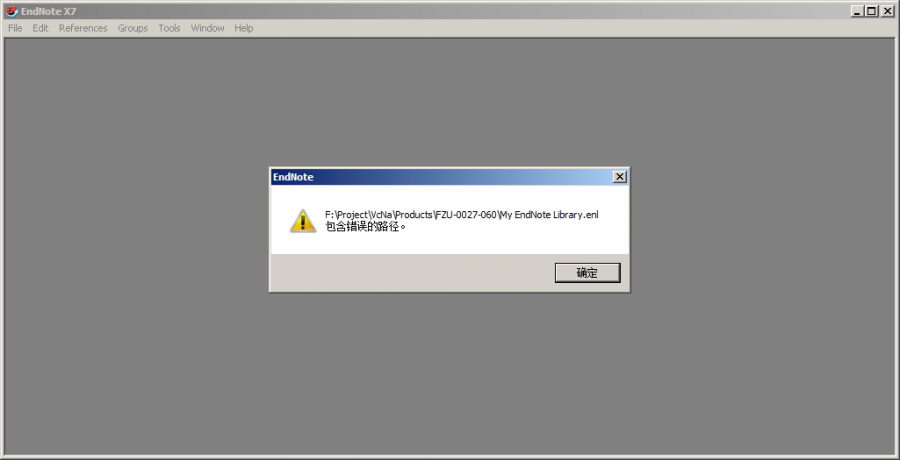Open the Window menu
Image resolution: width=900 pixels, height=460 pixels.
(x=208, y=28)
